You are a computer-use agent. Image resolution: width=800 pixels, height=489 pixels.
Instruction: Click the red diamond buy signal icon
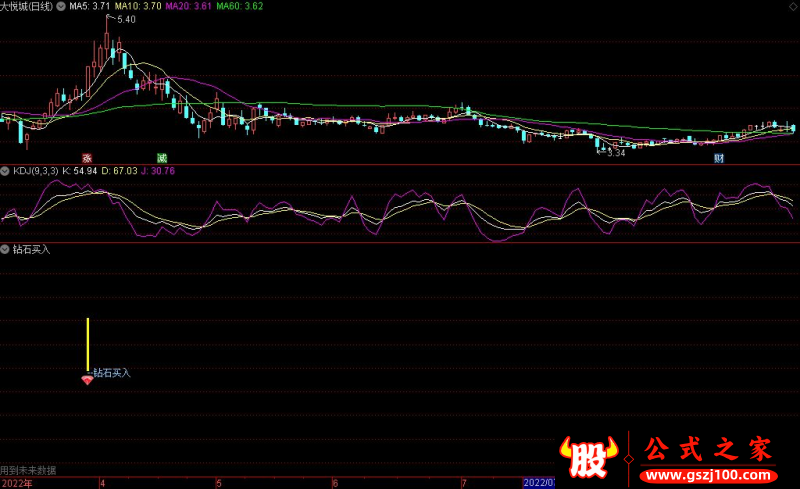pyautogui.click(x=87, y=380)
